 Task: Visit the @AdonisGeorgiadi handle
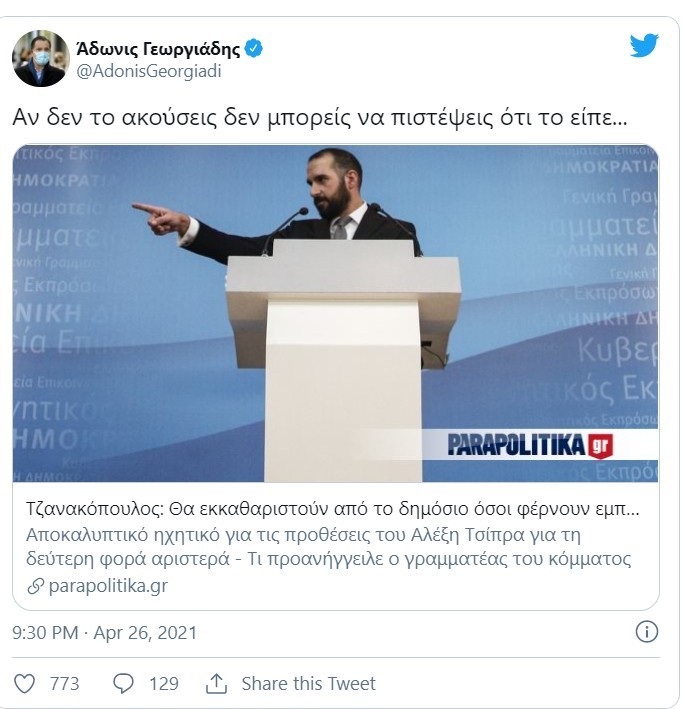(149, 71)
